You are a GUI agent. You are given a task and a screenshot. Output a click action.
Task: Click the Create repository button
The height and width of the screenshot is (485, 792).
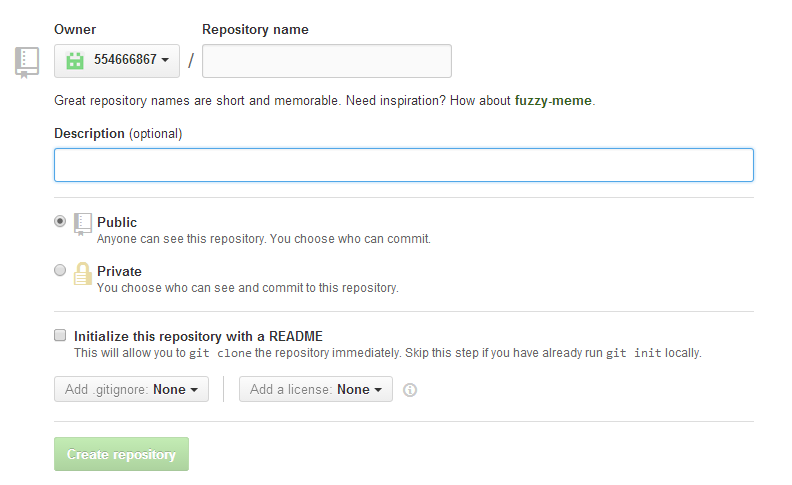(x=121, y=454)
